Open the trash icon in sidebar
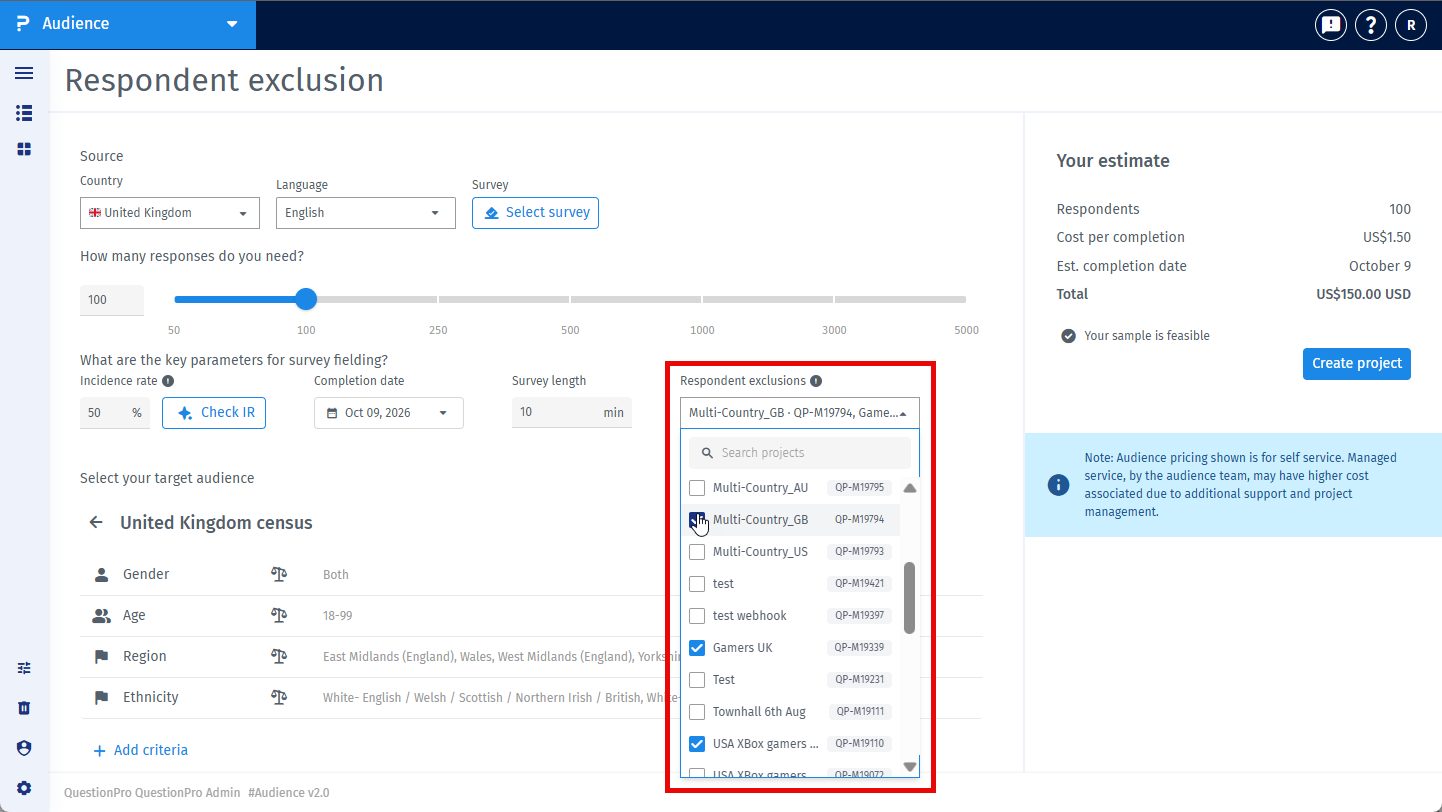The image size is (1442, 812). [24, 708]
